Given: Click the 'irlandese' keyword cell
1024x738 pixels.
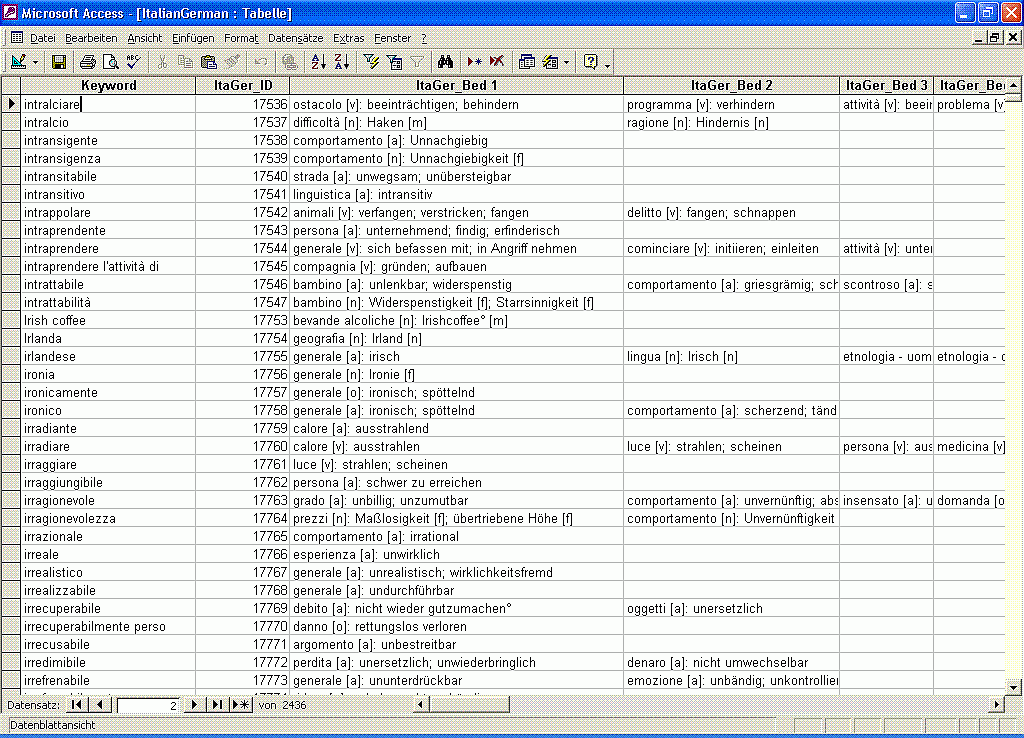Looking at the screenshot, I should tap(108, 357).
